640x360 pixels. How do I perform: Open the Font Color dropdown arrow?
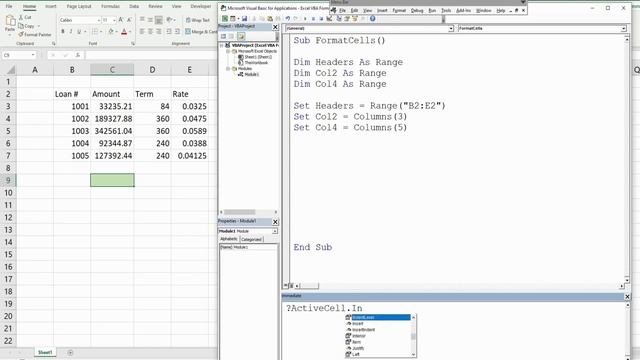tap(130, 31)
